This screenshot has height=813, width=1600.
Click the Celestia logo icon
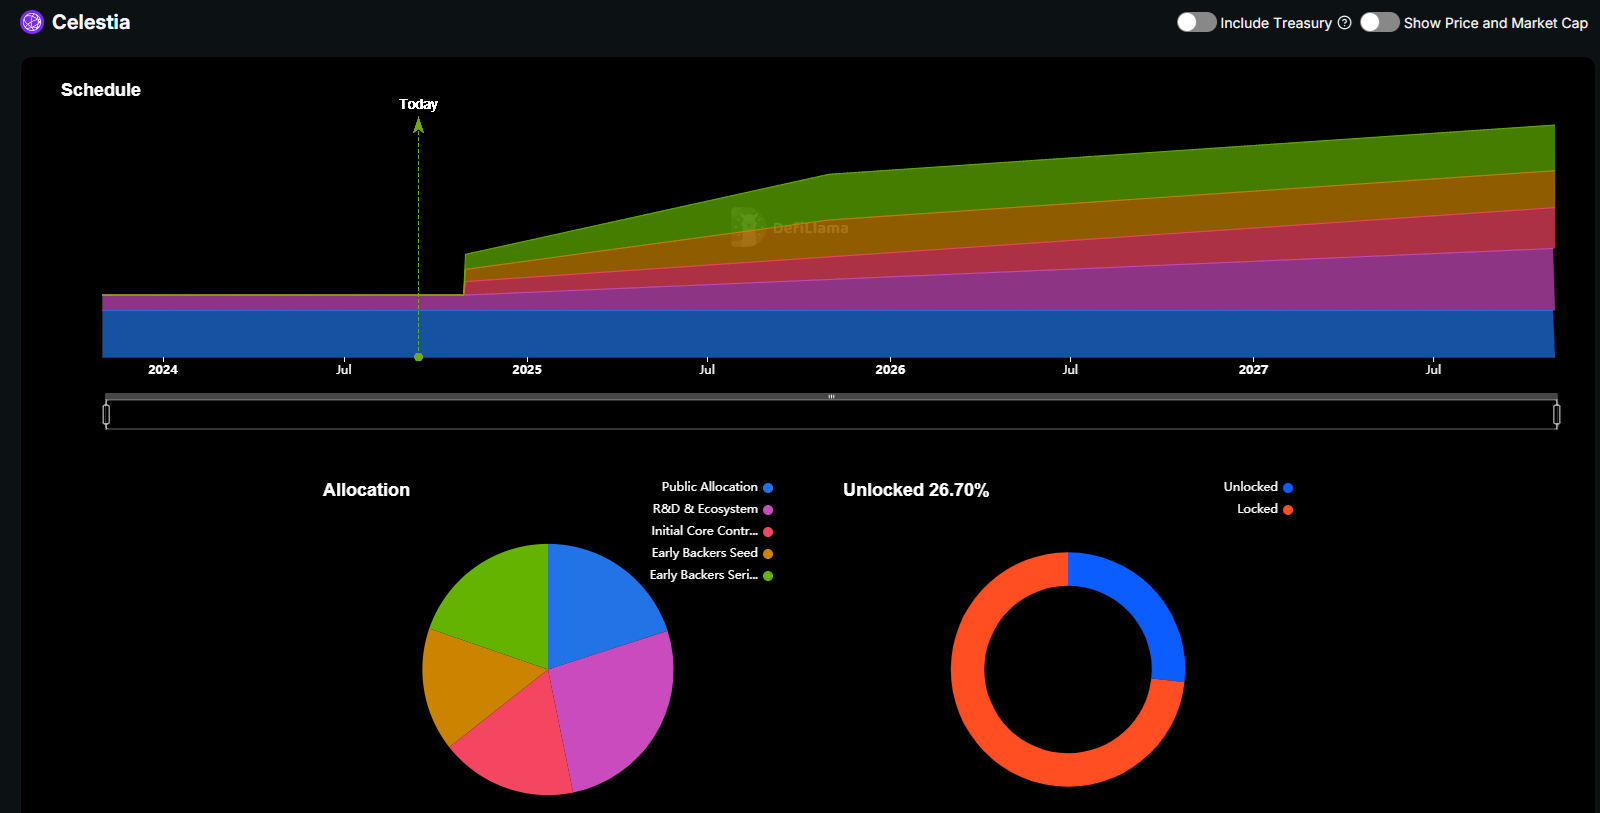[32, 22]
